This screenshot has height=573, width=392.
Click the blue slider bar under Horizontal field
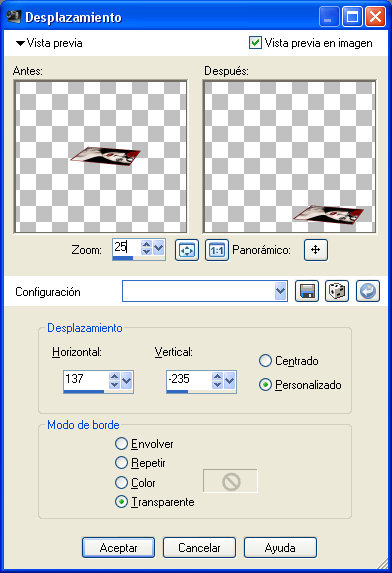[x=84, y=391]
